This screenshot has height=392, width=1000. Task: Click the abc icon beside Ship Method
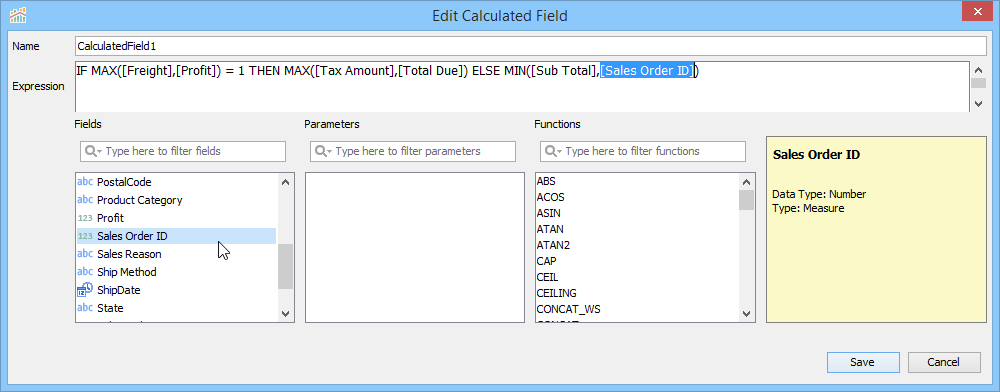[x=85, y=272]
